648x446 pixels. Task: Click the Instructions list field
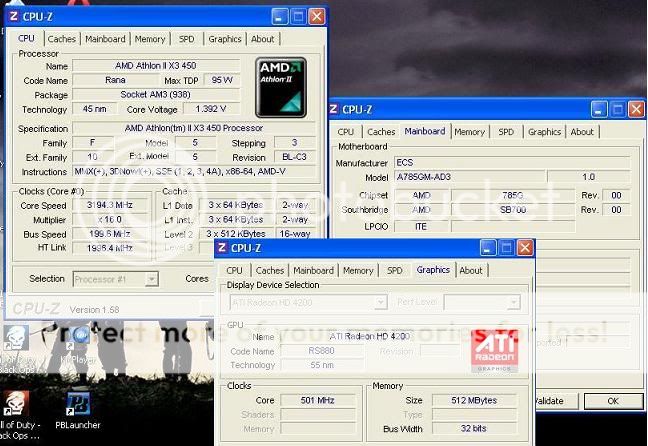pyautogui.click(x=194, y=172)
